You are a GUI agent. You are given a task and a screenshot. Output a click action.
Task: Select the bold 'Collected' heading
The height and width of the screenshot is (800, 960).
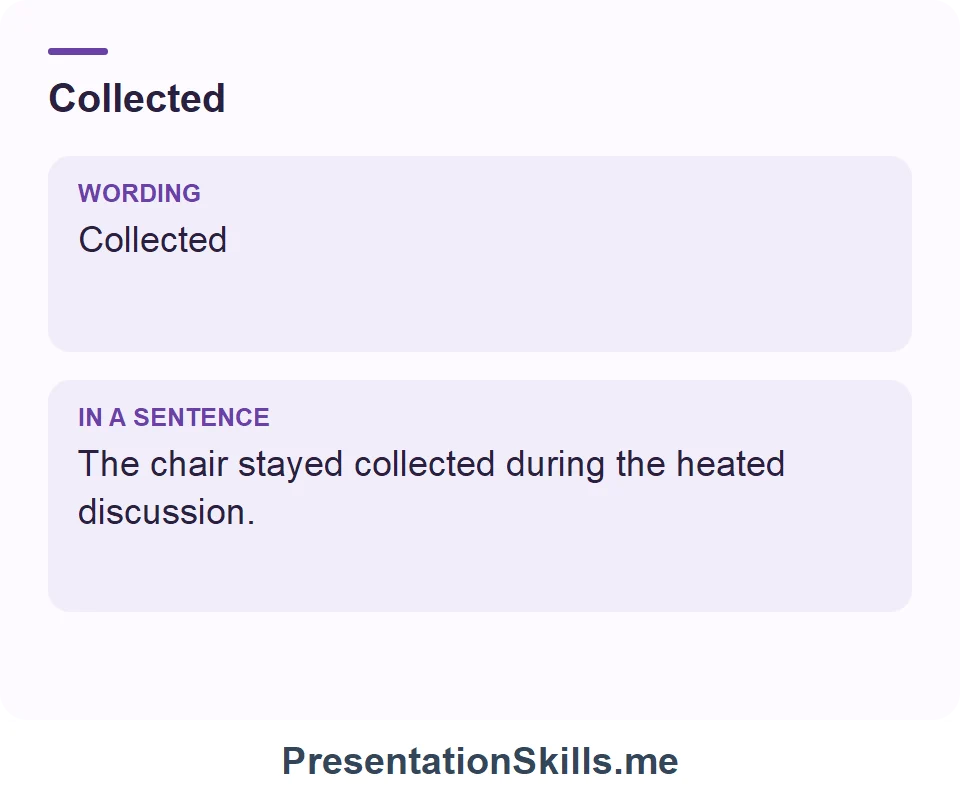point(137,98)
